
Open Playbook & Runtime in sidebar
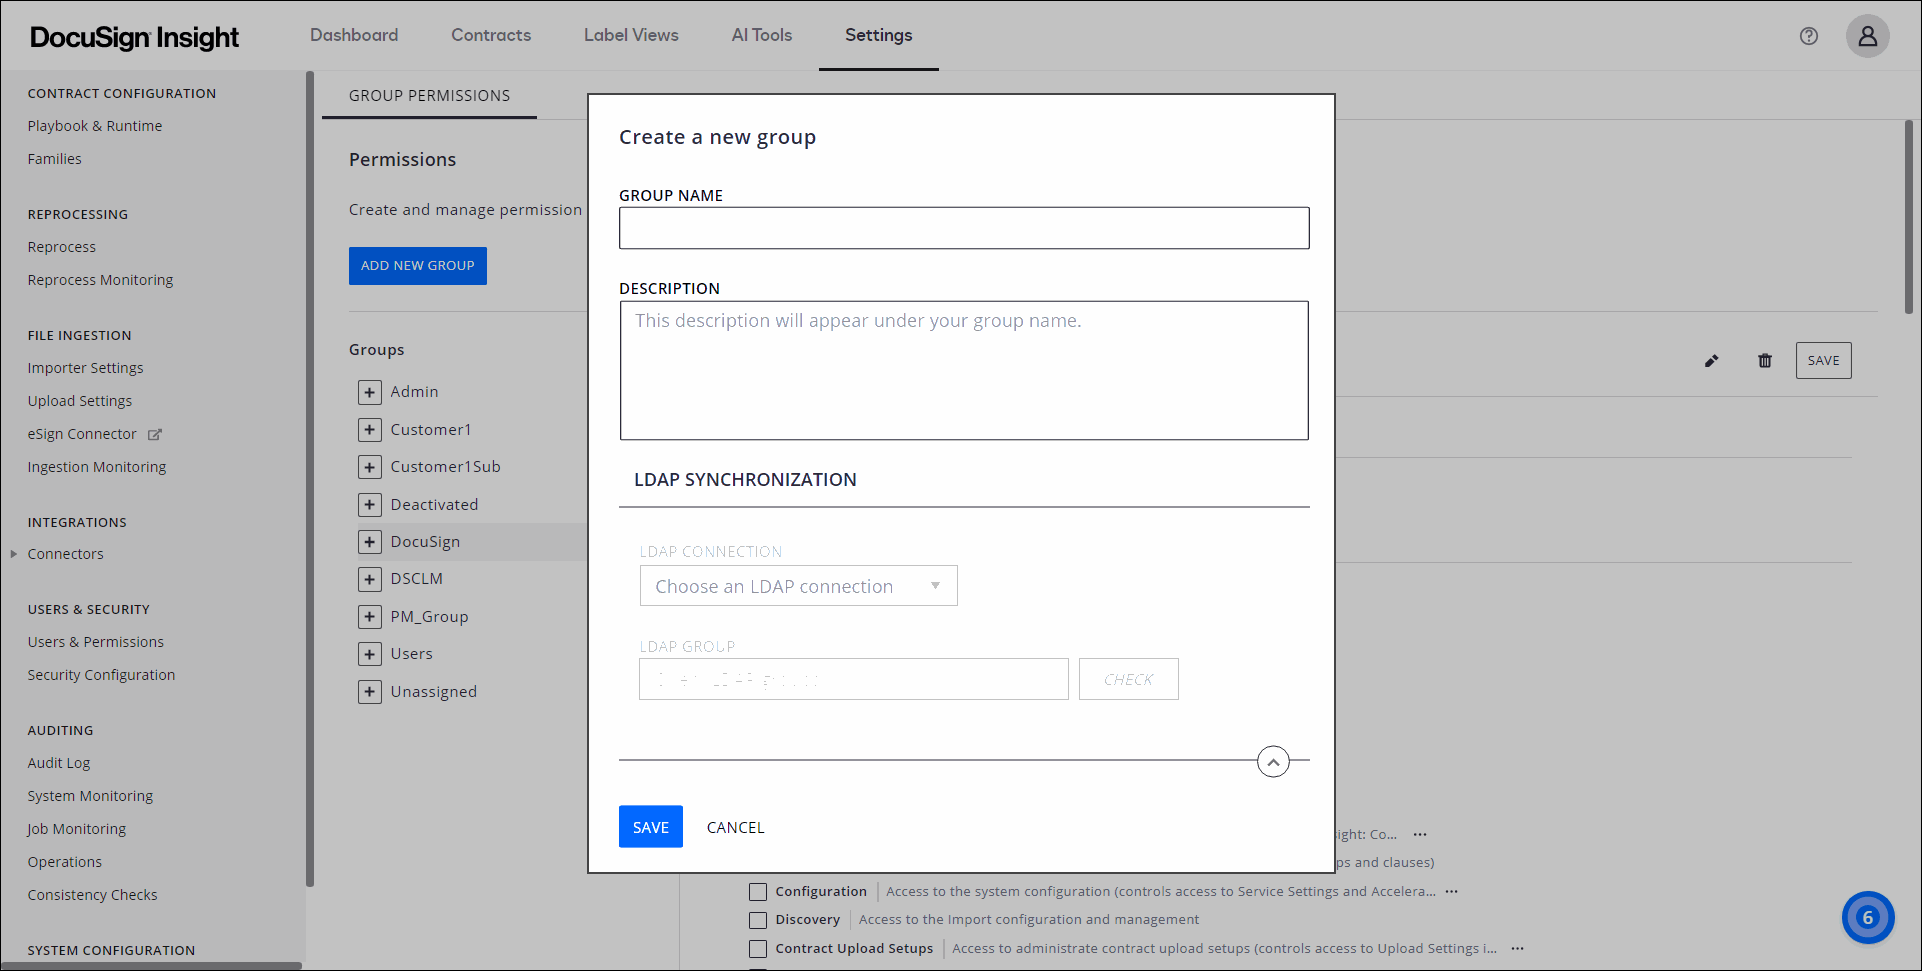95,126
